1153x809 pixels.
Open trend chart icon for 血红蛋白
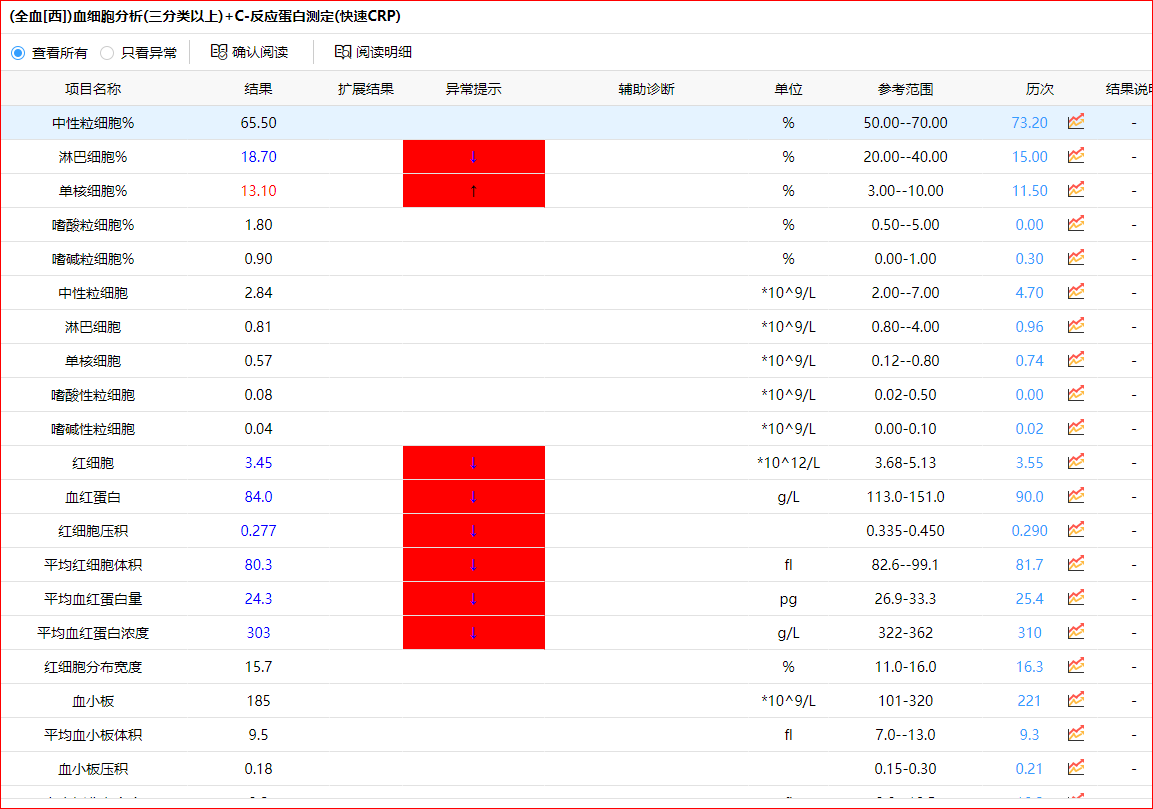click(1076, 496)
